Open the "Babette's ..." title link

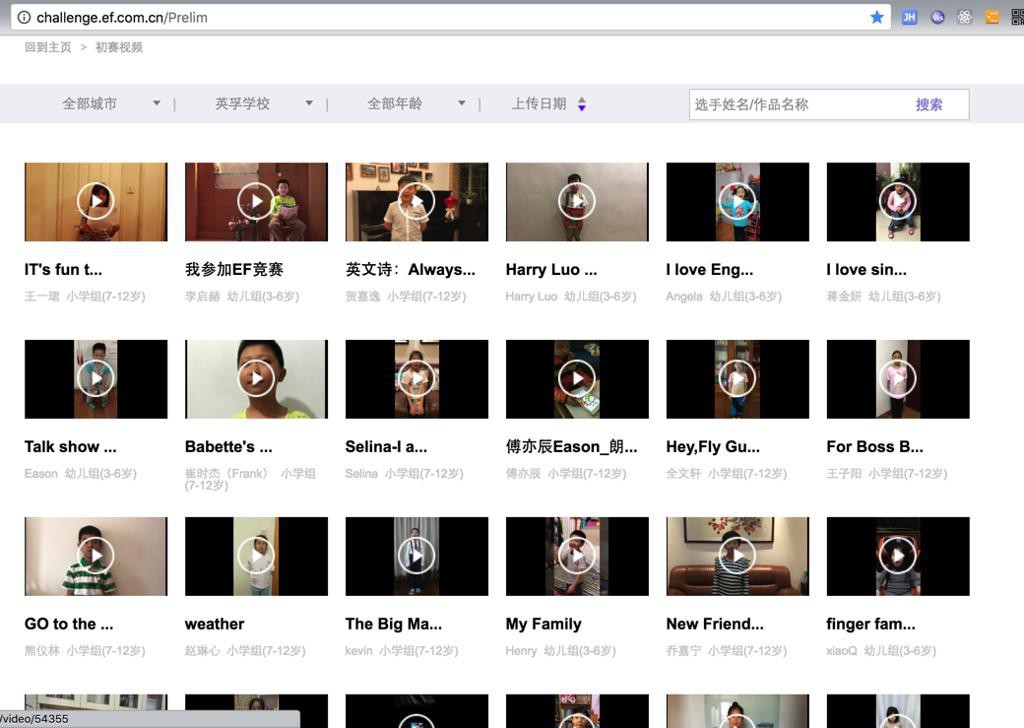(x=229, y=447)
